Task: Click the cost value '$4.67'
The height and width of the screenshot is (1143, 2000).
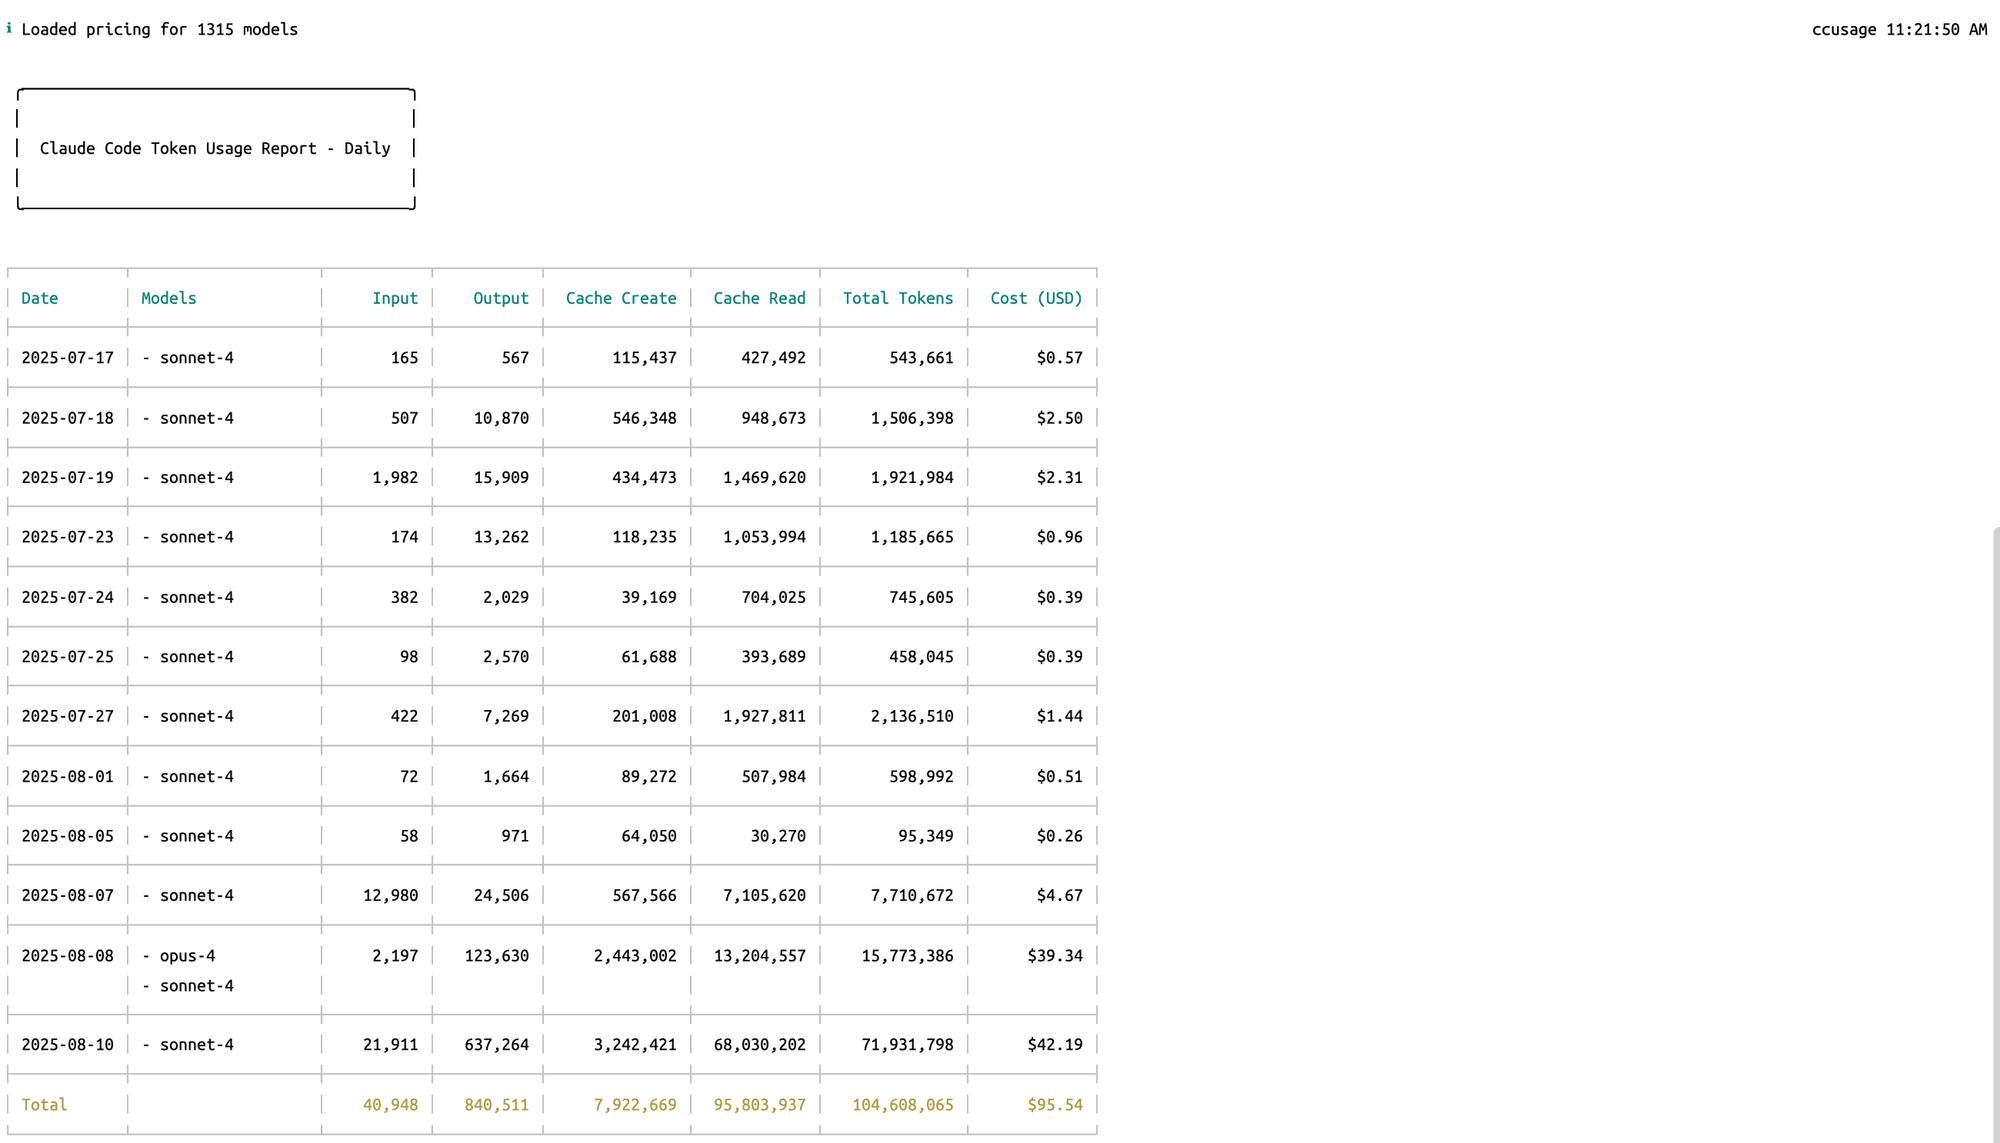Action: coord(1059,895)
